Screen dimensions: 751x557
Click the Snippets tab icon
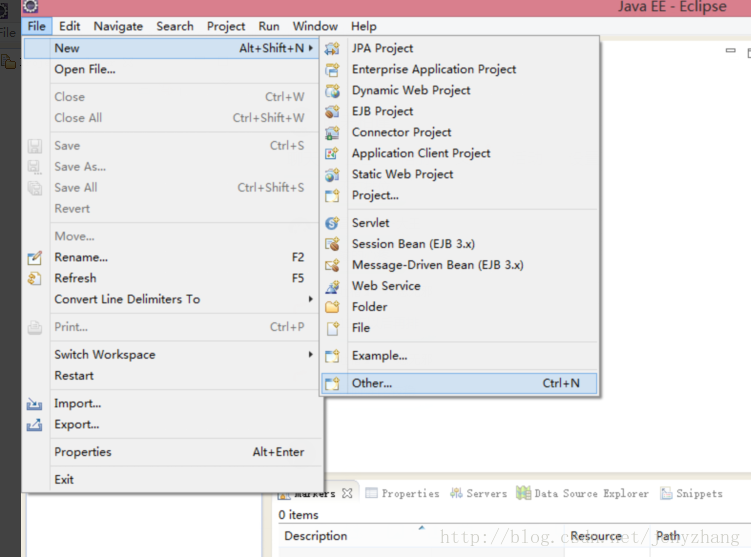pos(666,493)
